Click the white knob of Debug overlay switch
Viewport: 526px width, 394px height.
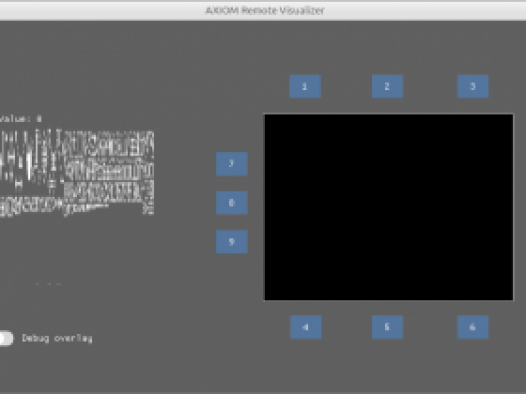click(5, 338)
